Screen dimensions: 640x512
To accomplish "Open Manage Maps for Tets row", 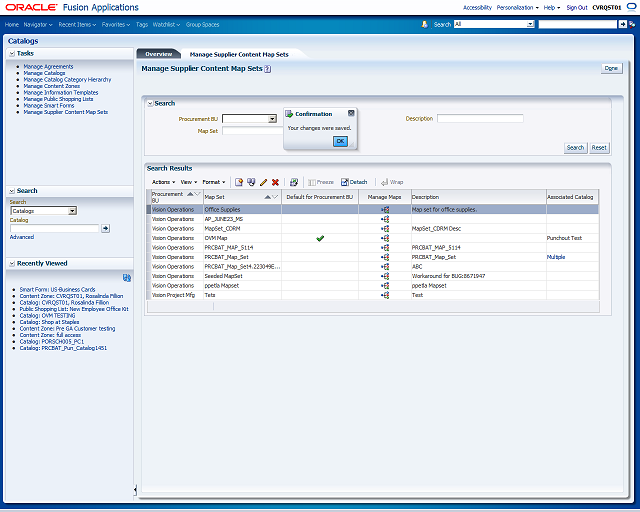I will pos(385,295).
